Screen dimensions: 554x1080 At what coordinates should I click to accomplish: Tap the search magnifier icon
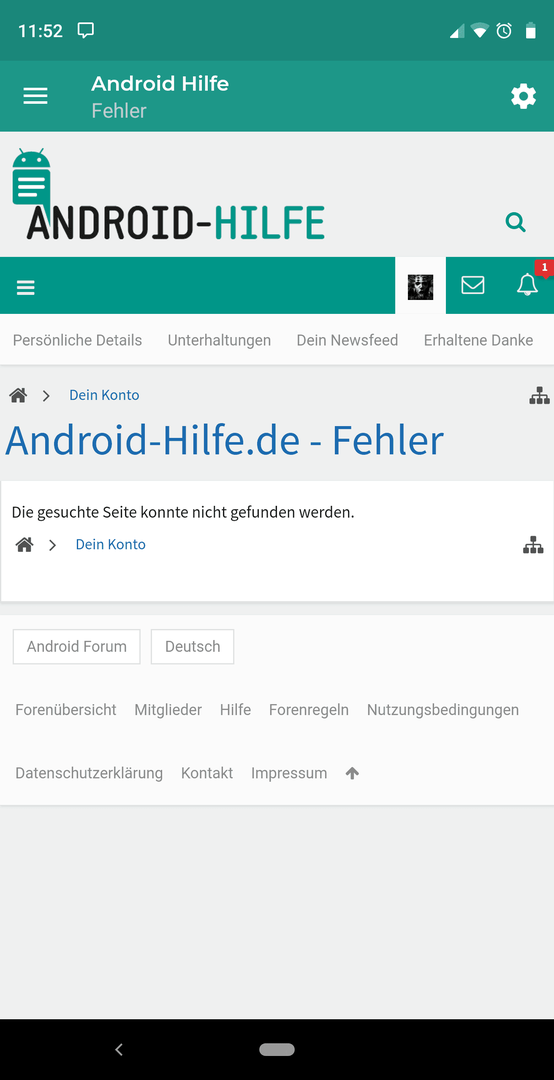pos(515,222)
